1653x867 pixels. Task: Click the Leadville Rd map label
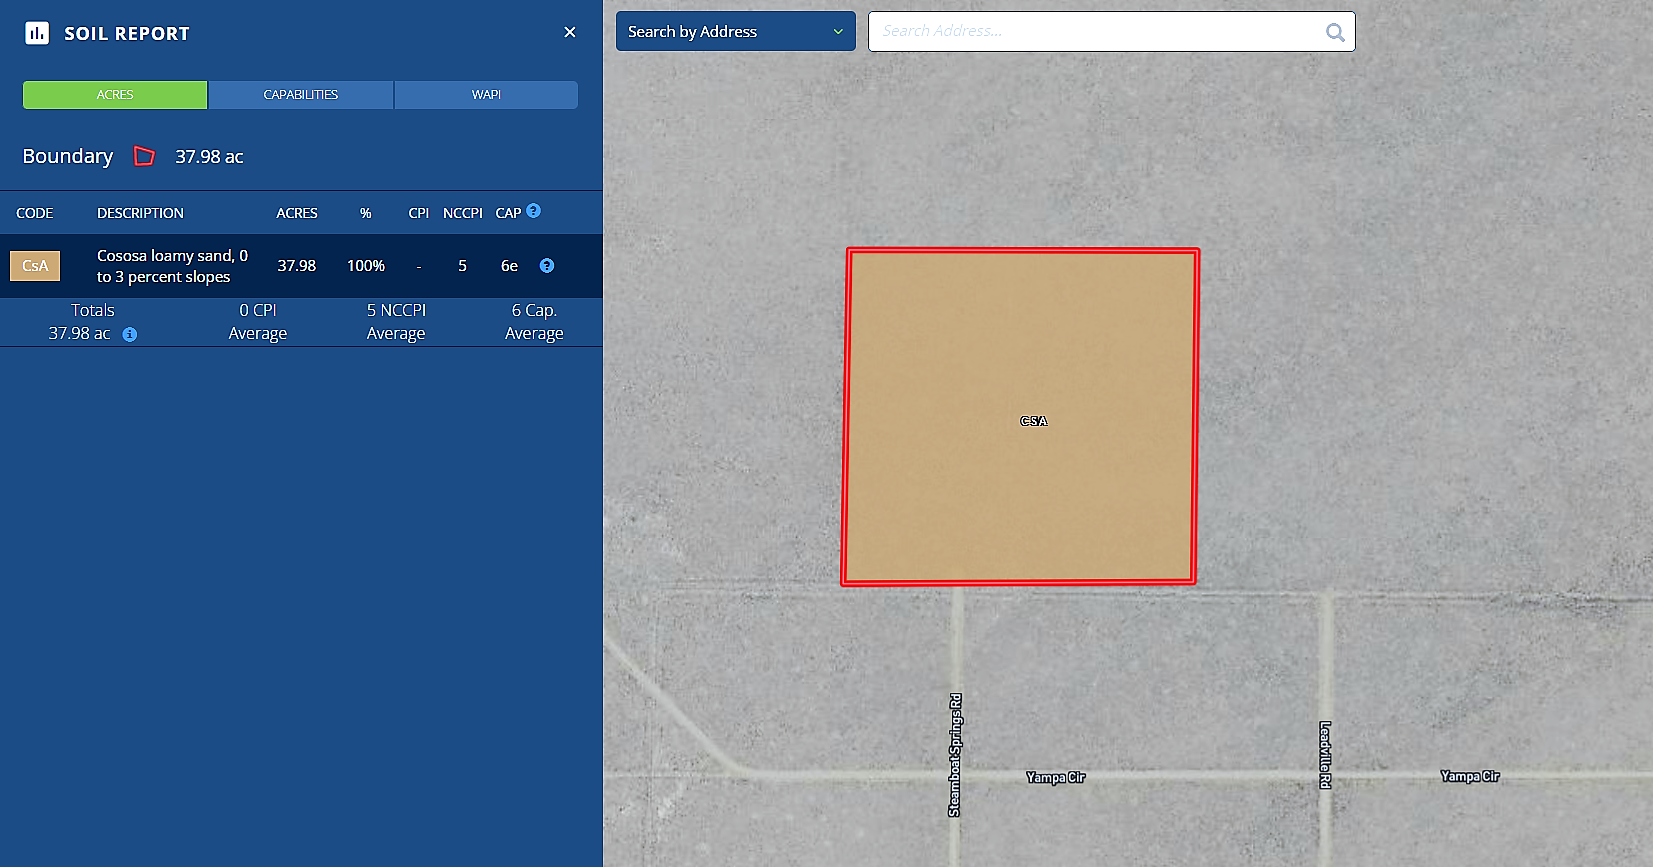pos(1325,754)
